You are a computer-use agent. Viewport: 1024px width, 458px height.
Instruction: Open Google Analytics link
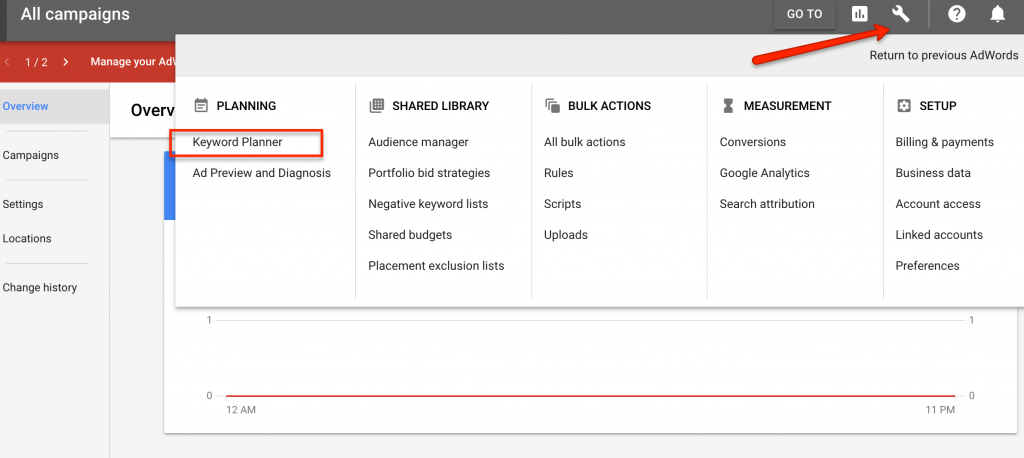coord(765,173)
